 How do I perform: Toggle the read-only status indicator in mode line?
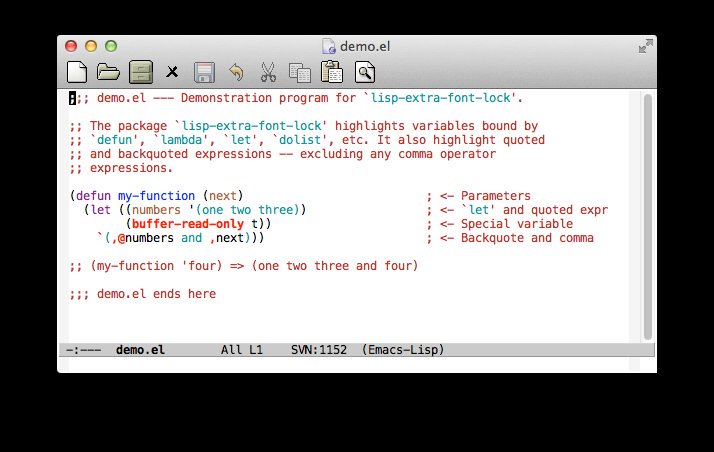(x=85, y=350)
